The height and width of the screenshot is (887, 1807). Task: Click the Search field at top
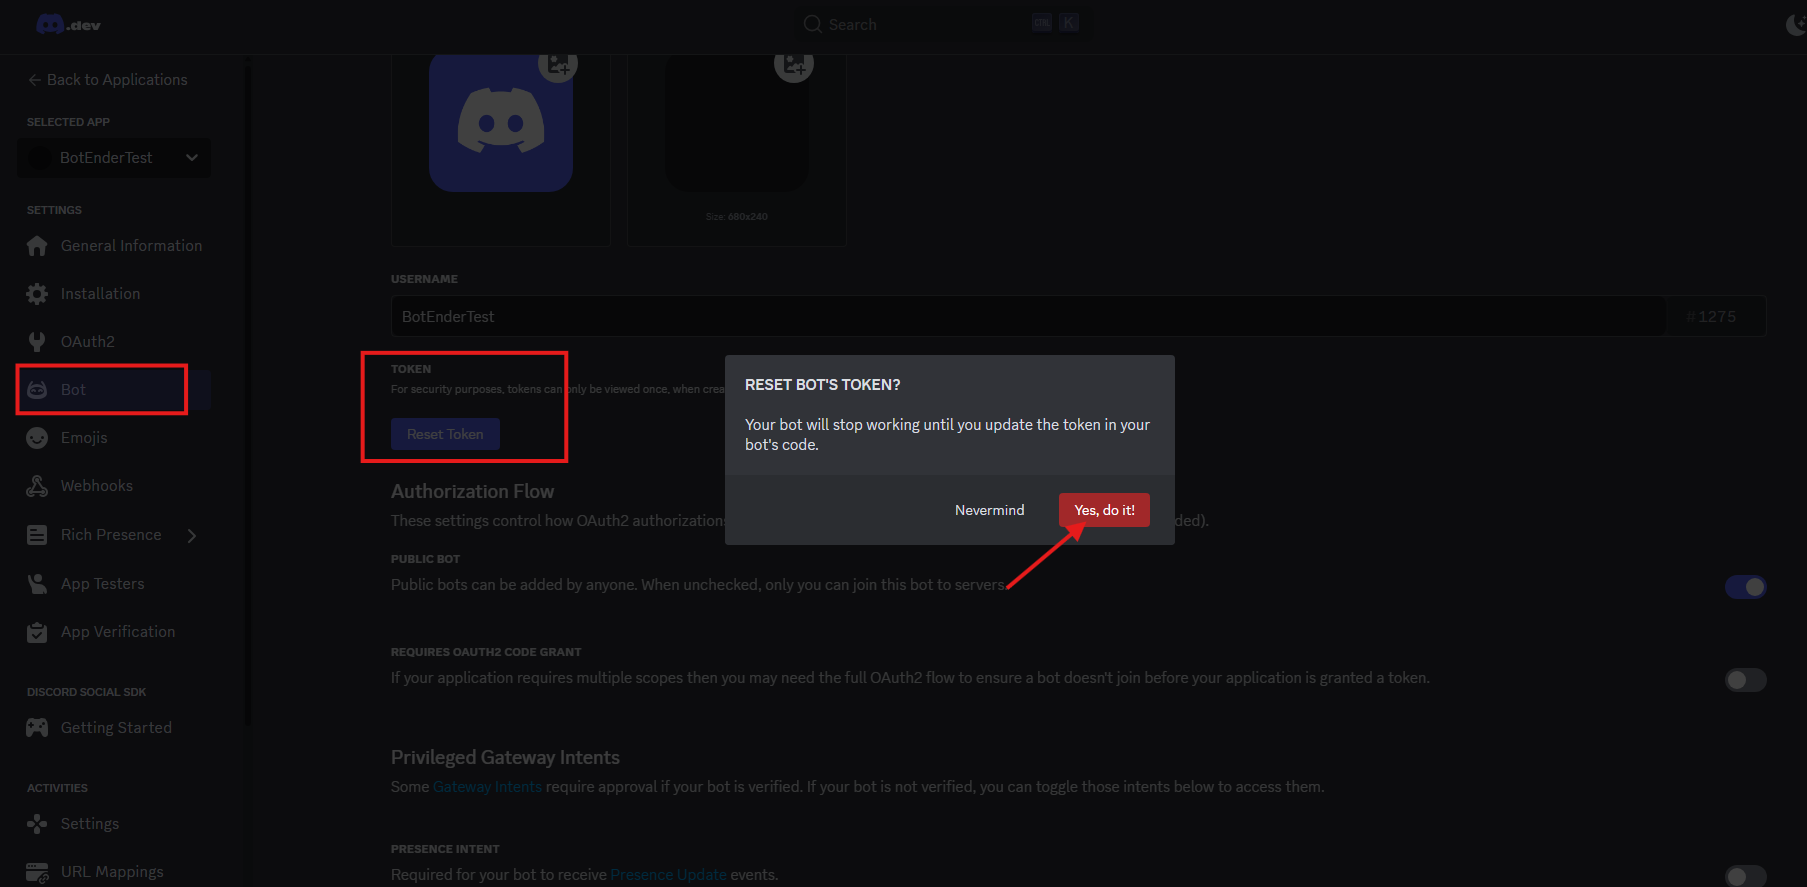point(940,24)
